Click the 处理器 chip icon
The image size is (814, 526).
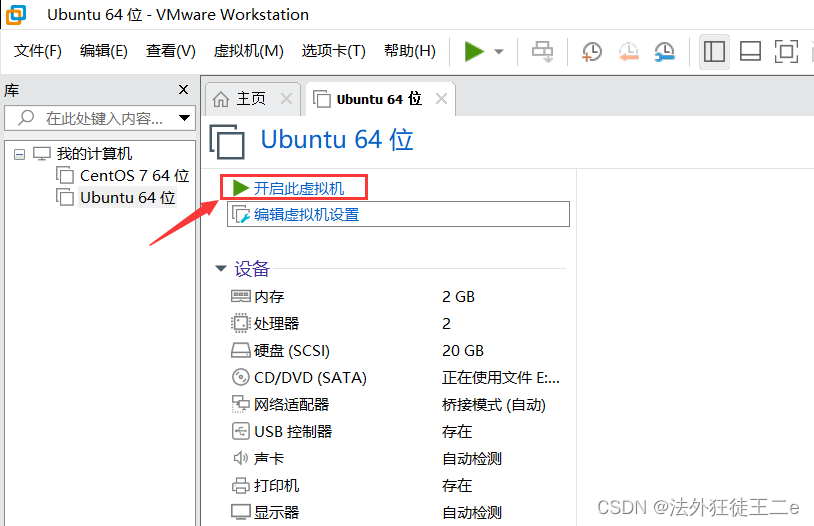[240, 323]
